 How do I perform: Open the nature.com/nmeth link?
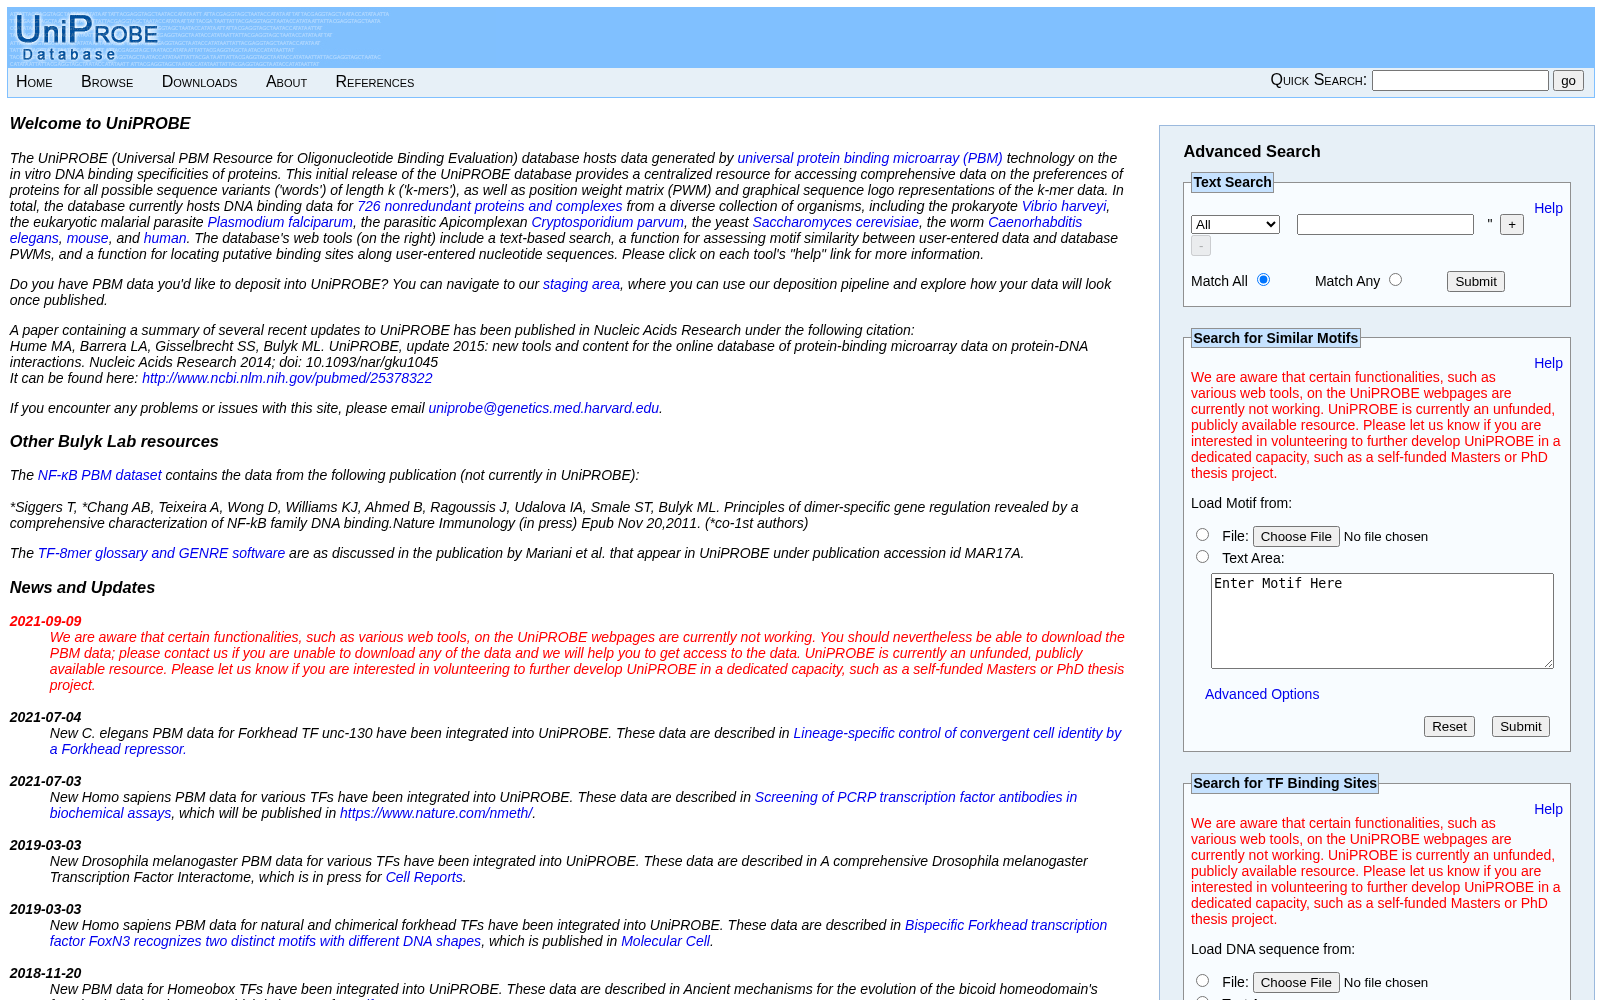436,813
